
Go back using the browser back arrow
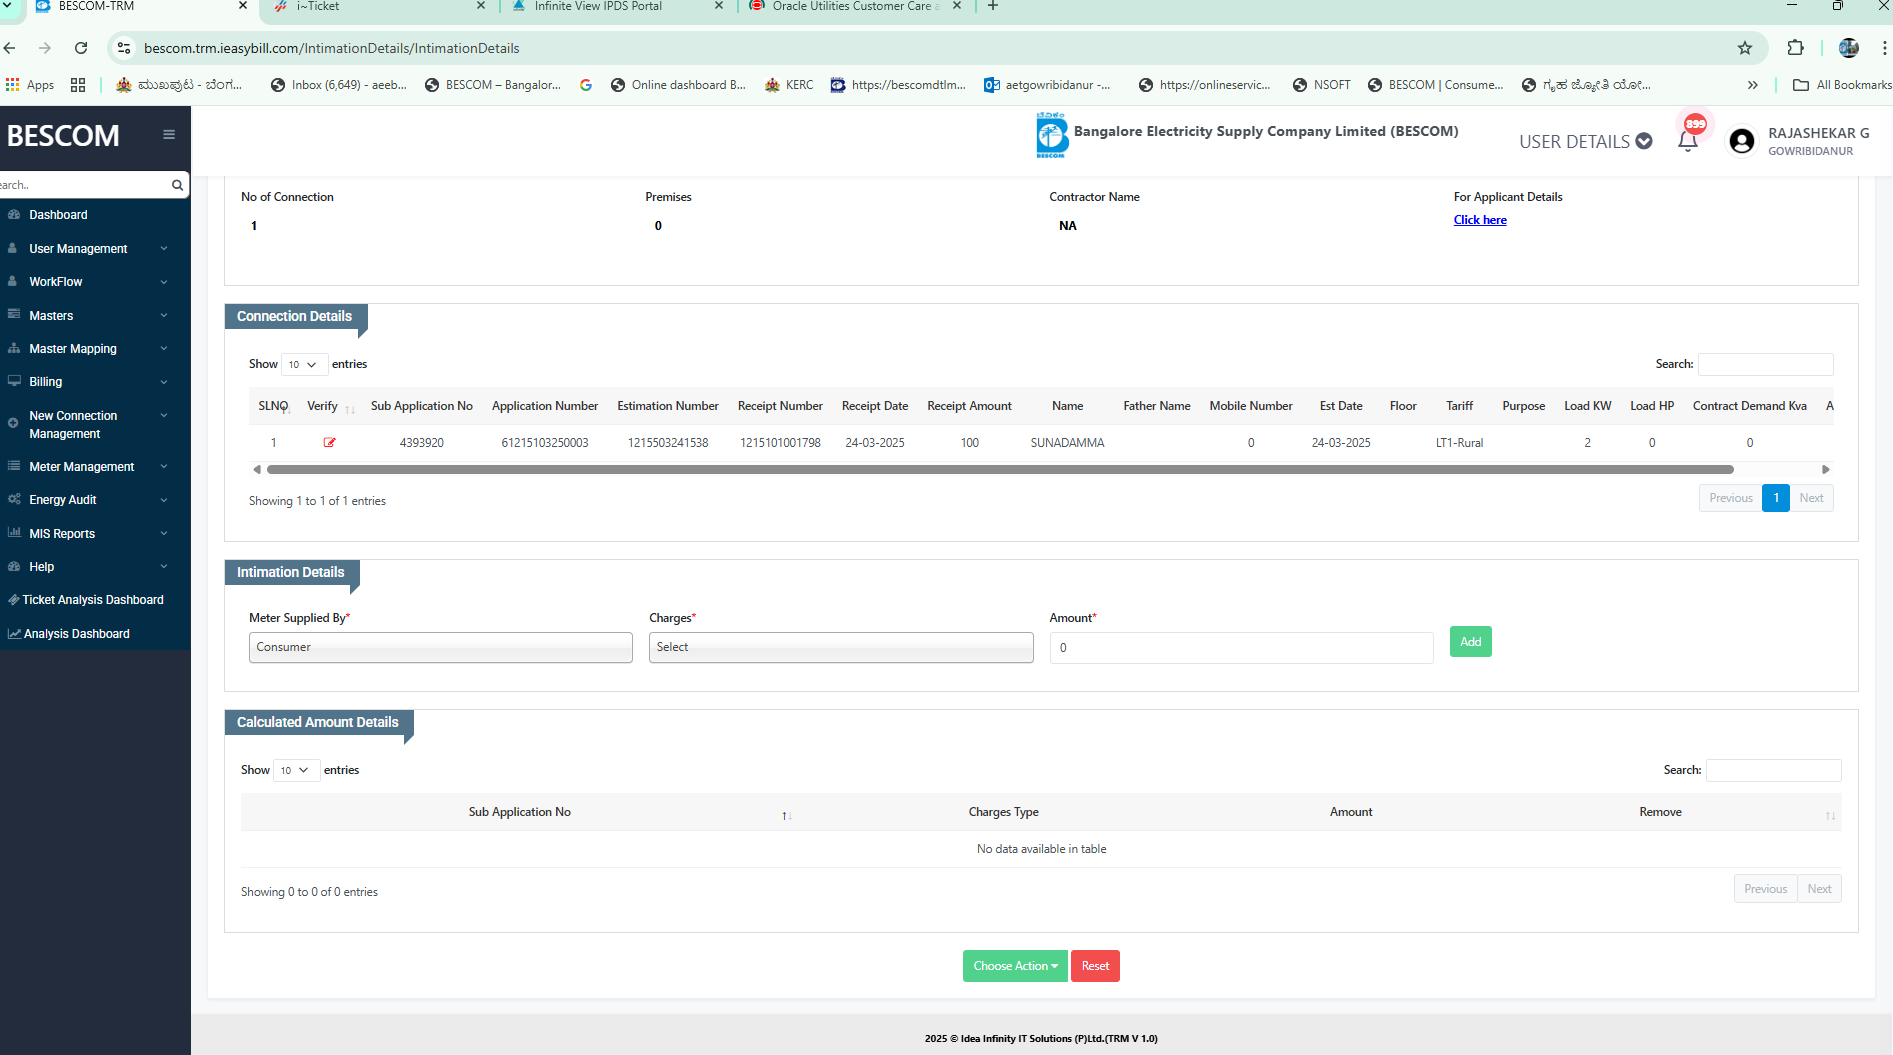click(10, 48)
